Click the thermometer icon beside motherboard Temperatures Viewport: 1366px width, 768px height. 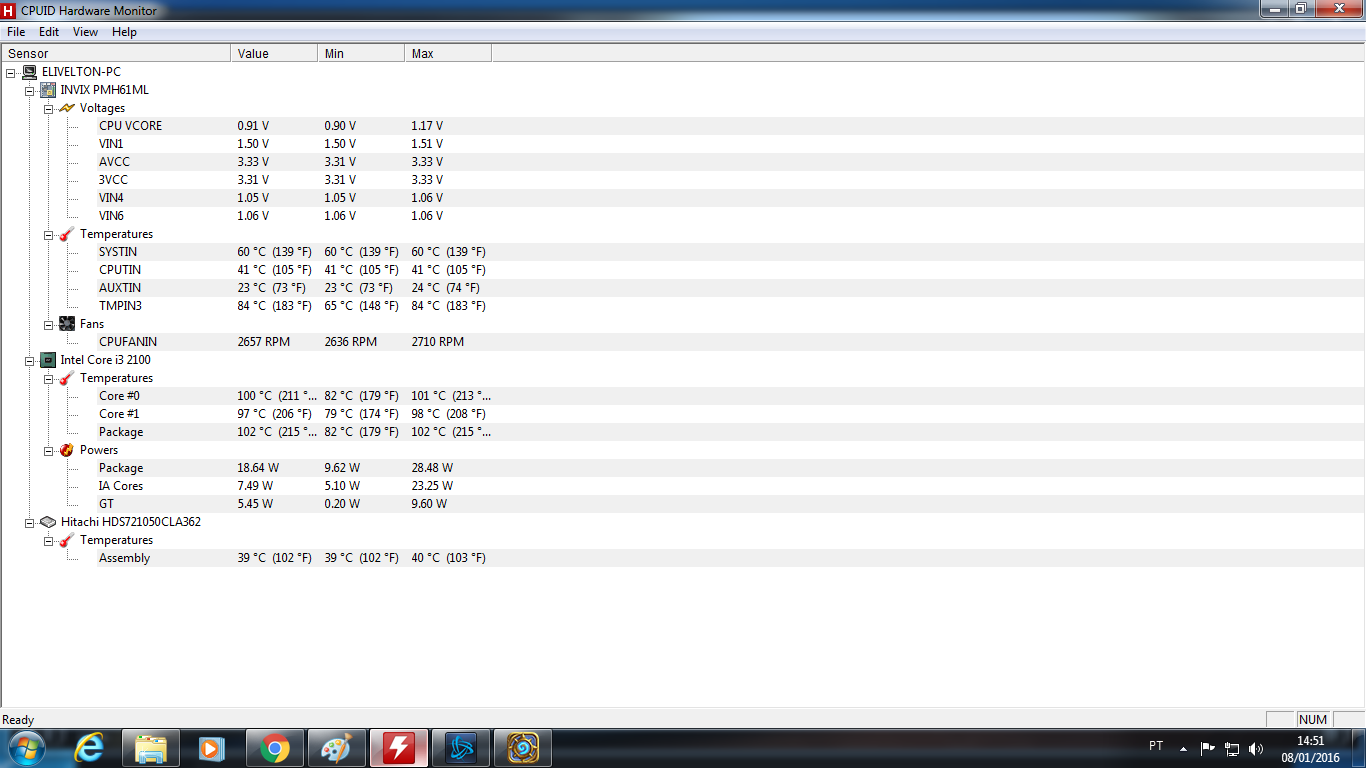click(x=67, y=234)
